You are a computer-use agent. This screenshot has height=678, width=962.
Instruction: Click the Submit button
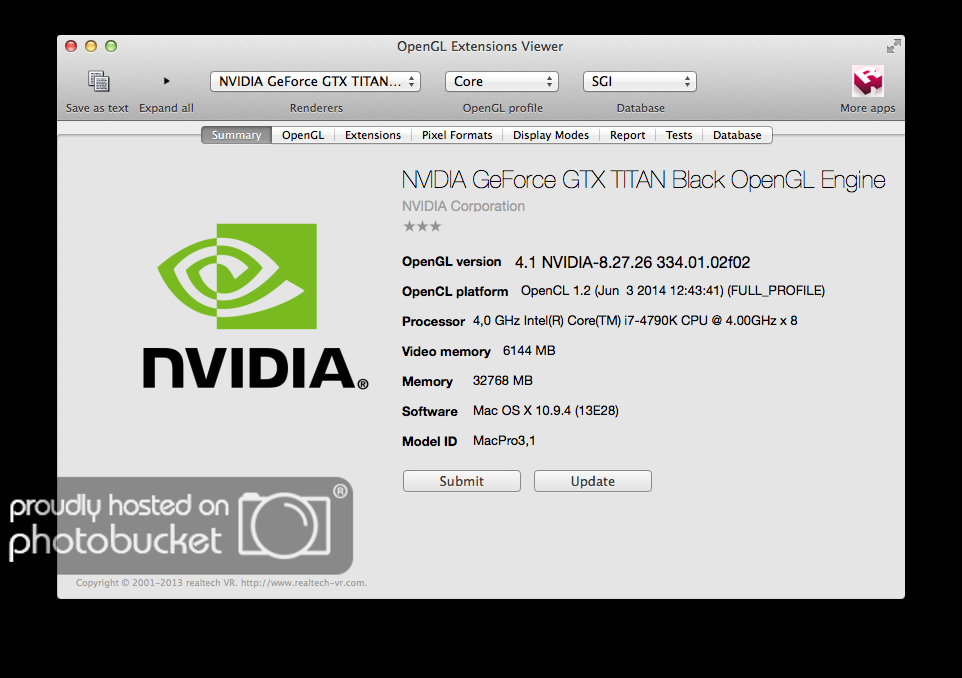pyautogui.click(x=461, y=481)
